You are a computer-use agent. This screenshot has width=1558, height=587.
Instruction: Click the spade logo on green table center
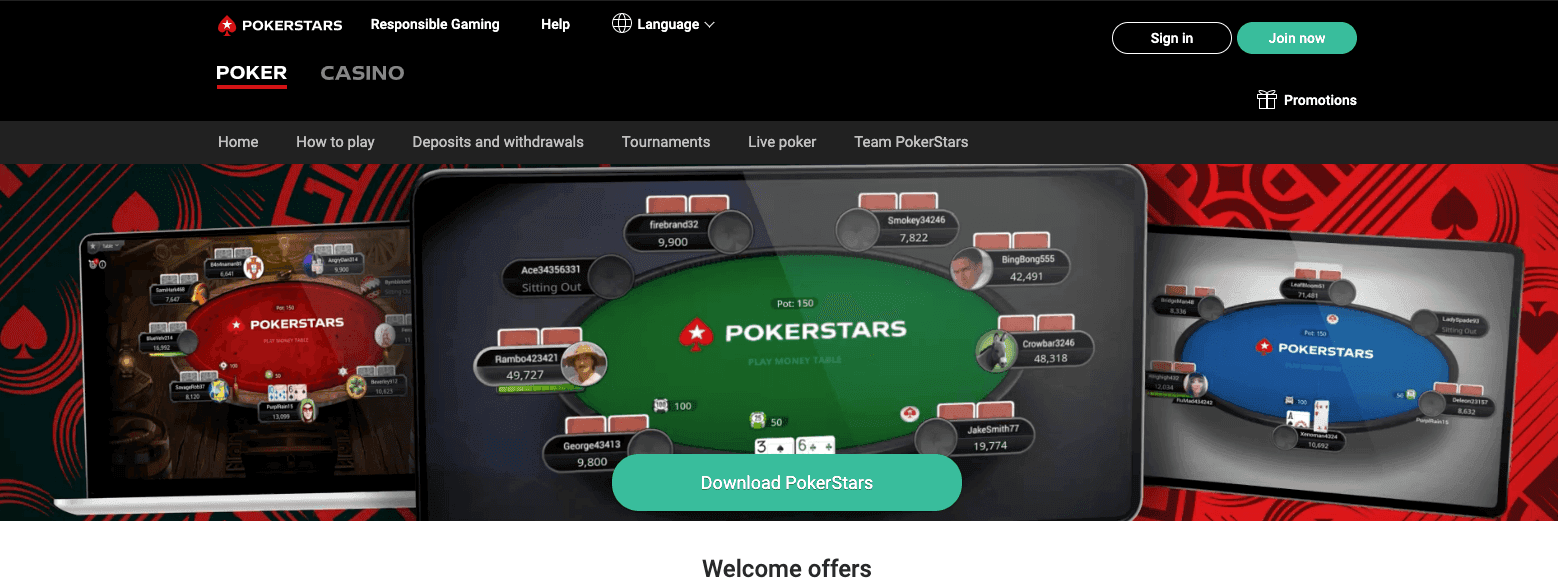695,334
